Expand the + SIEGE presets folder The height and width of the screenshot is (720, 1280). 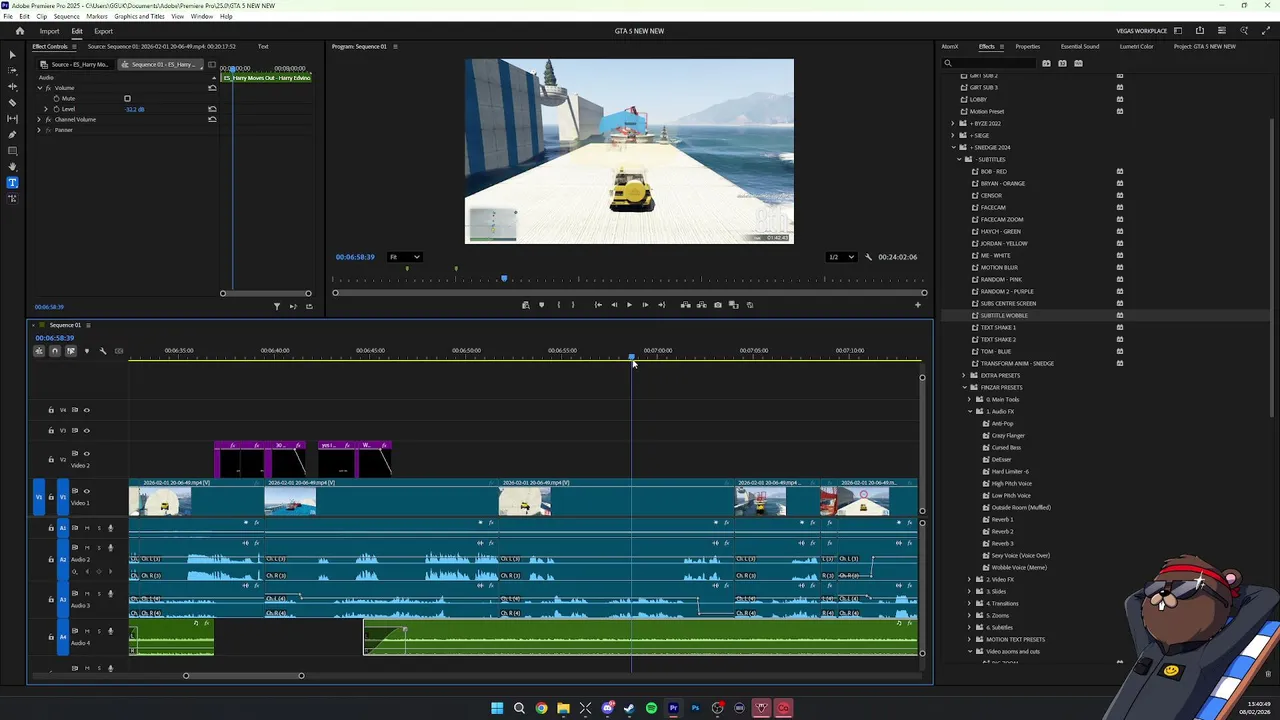pyautogui.click(x=953, y=136)
